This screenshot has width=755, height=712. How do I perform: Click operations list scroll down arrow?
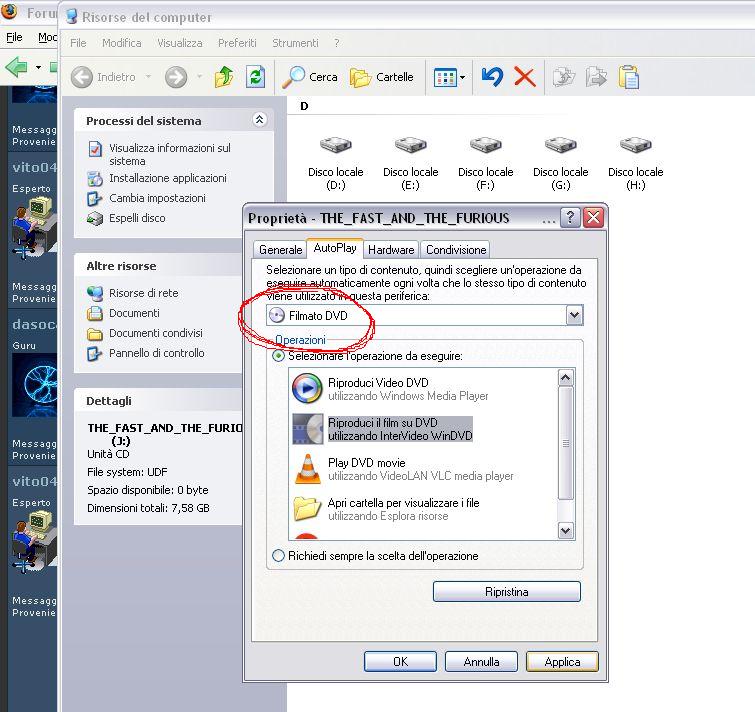click(x=565, y=531)
